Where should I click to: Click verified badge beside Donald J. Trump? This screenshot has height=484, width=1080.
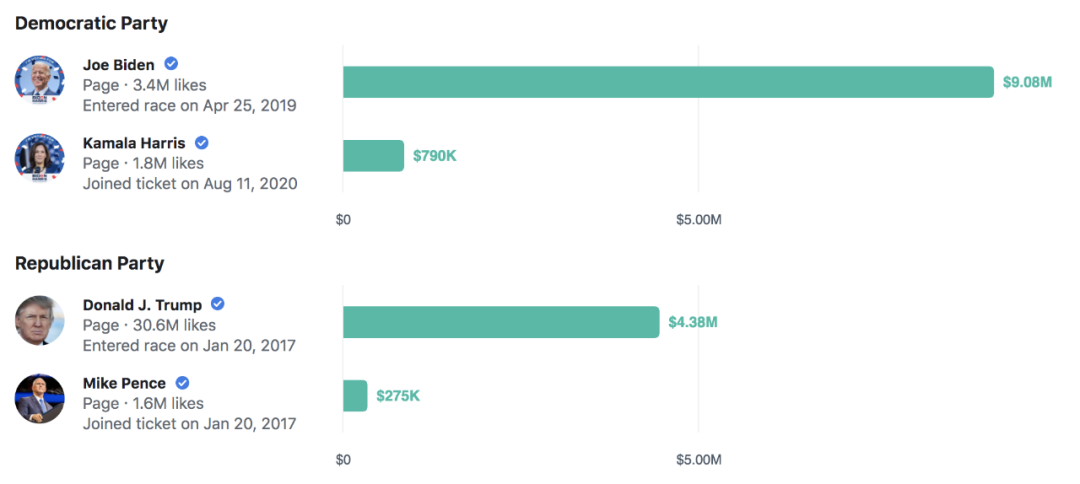[x=217, y=304]
